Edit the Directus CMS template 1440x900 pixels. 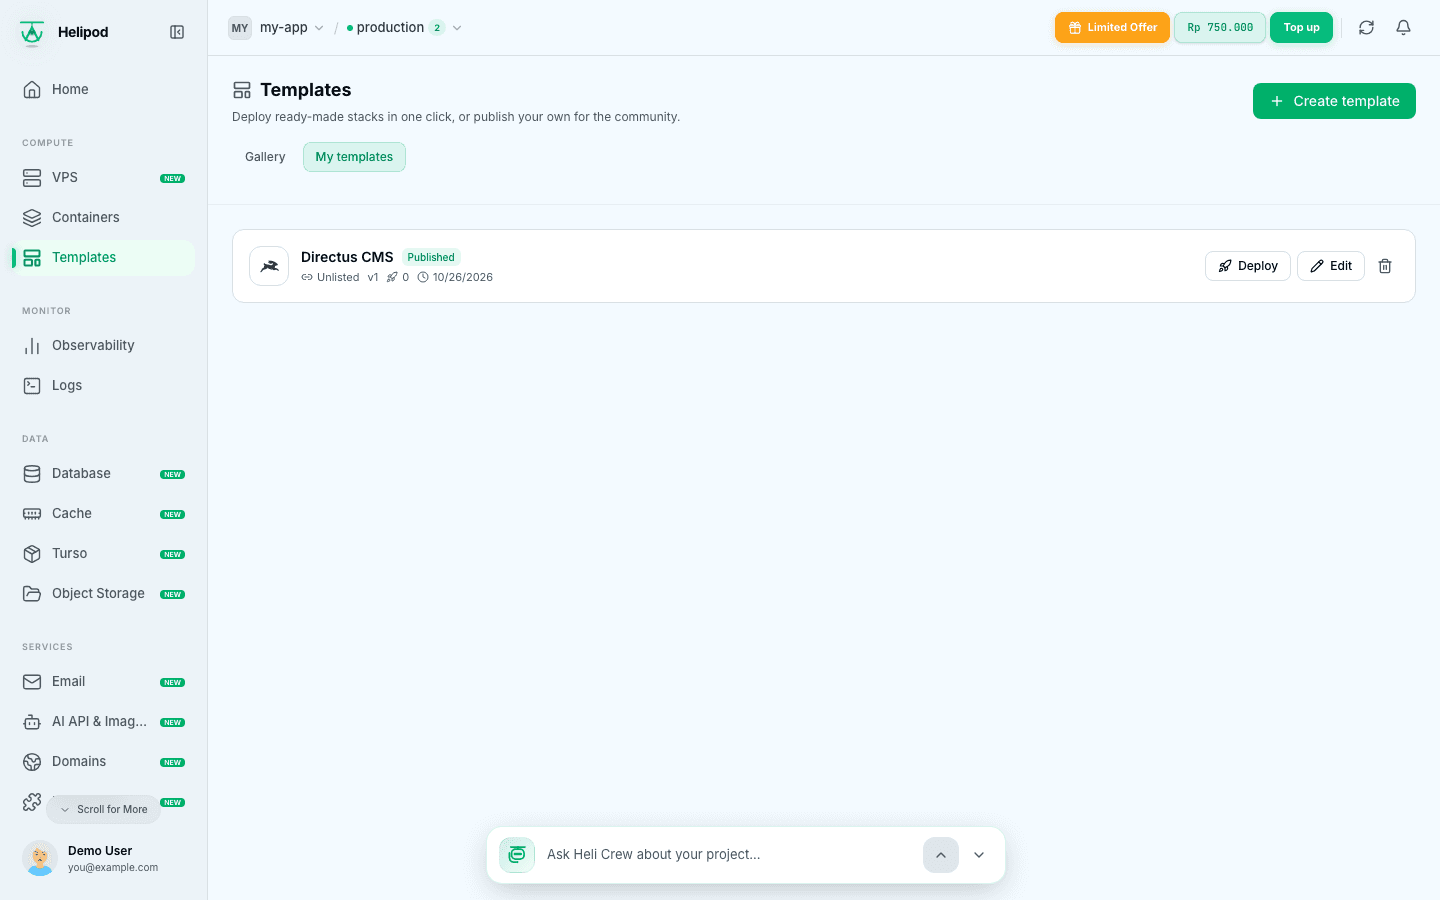click(x=1331, y=266)
